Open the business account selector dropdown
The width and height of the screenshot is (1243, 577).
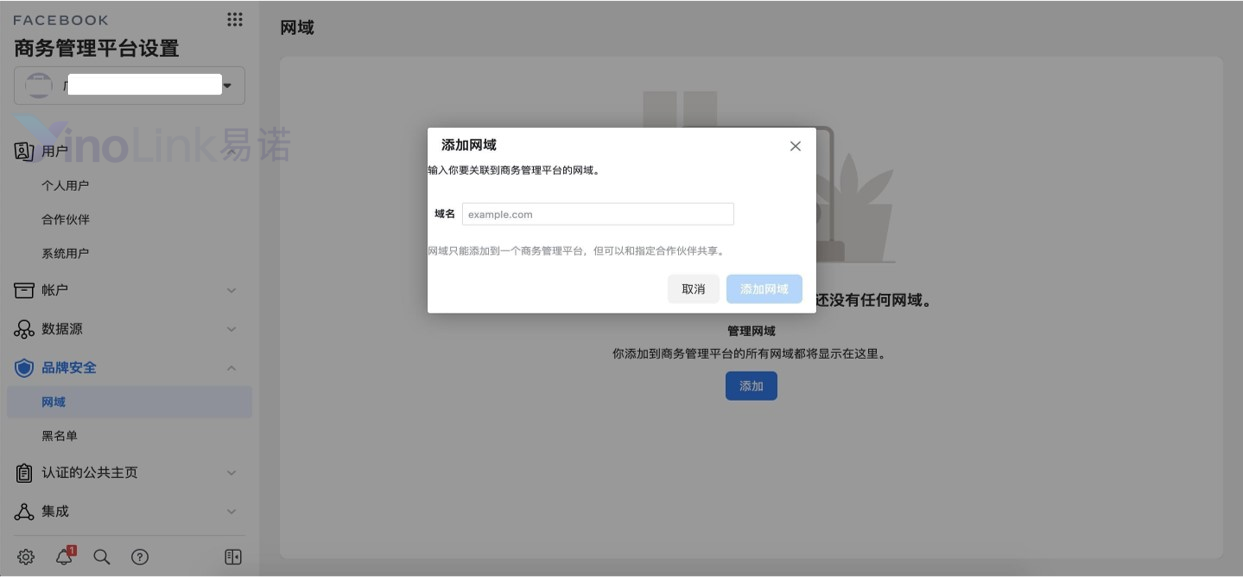(129, 86)
